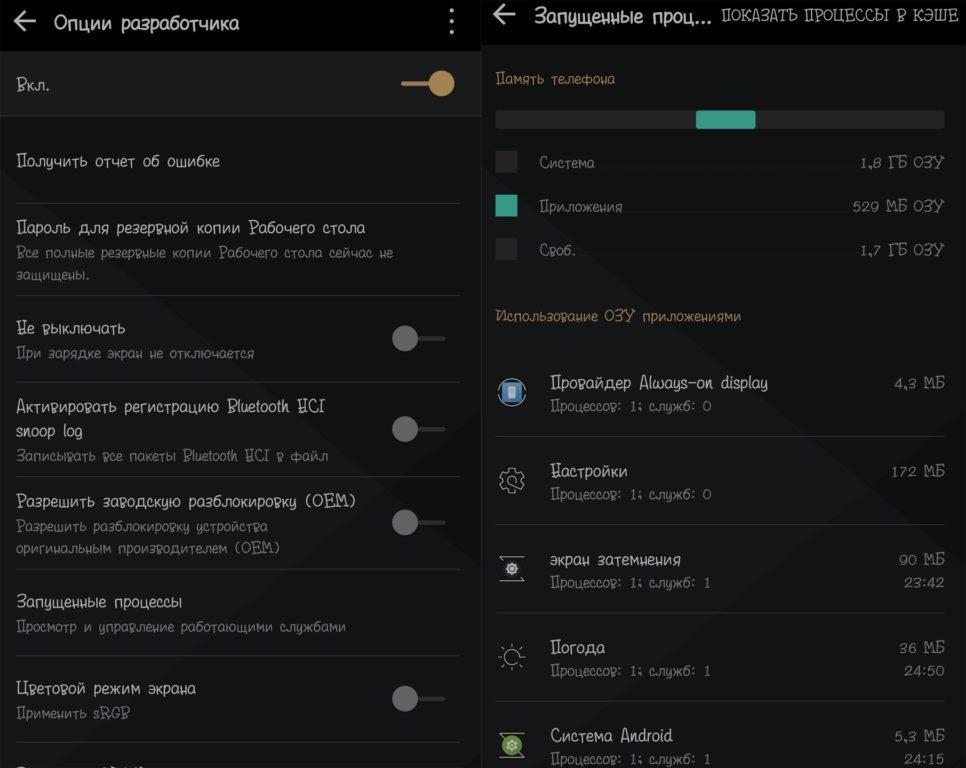
Task: Tap the 24:50 uptime of Погода
Action: (x=923, y=670)
